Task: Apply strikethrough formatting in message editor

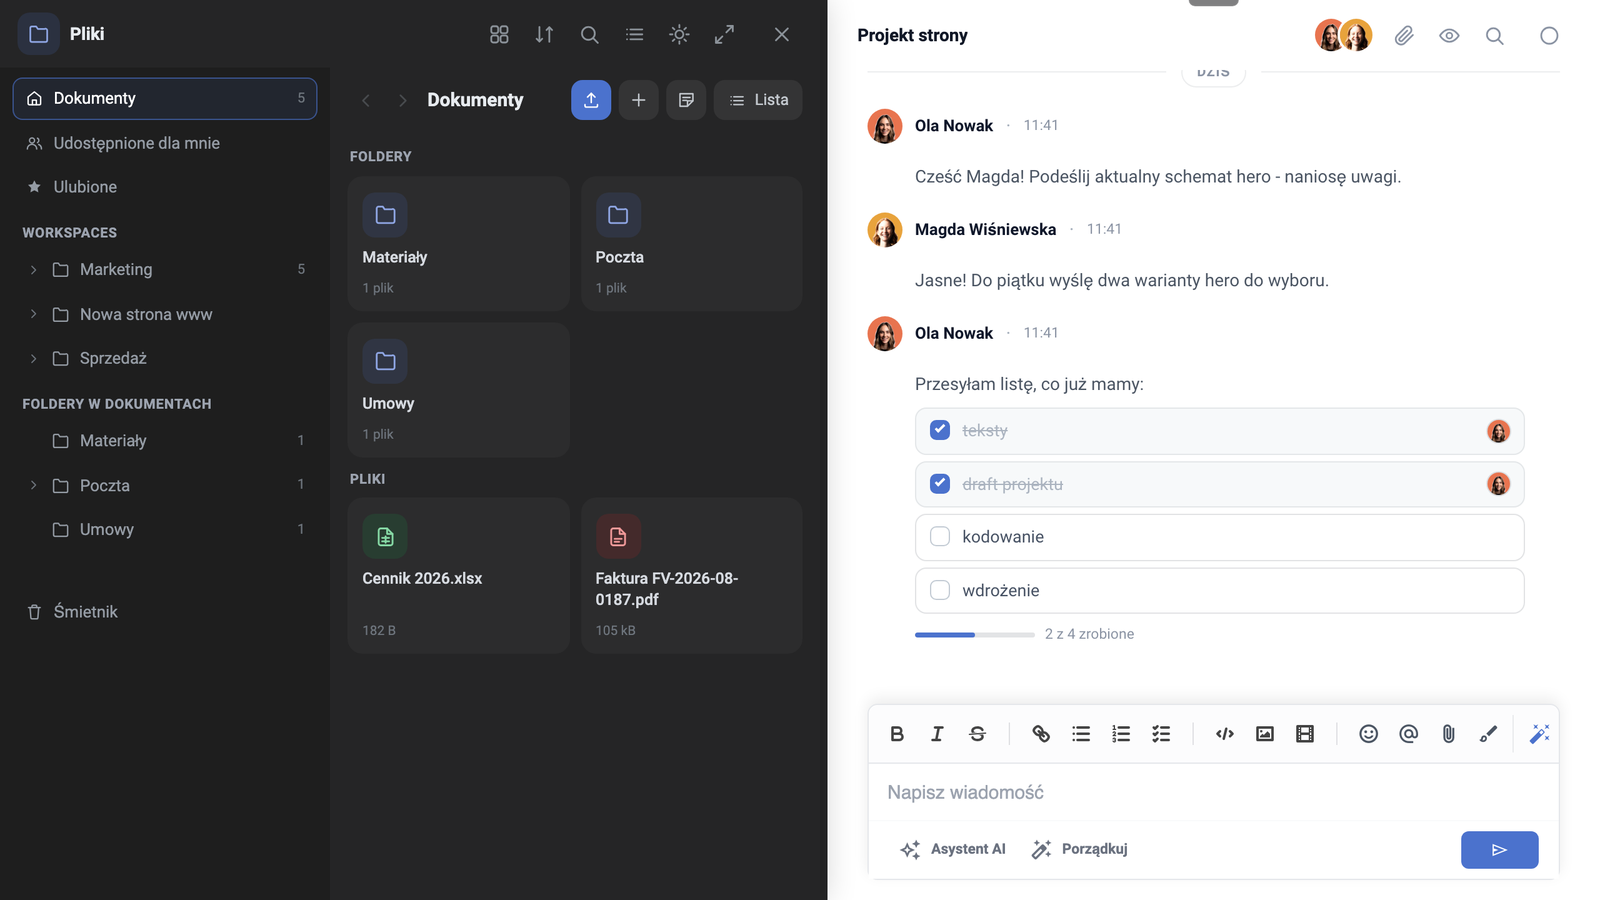Action: coord(977,734)
